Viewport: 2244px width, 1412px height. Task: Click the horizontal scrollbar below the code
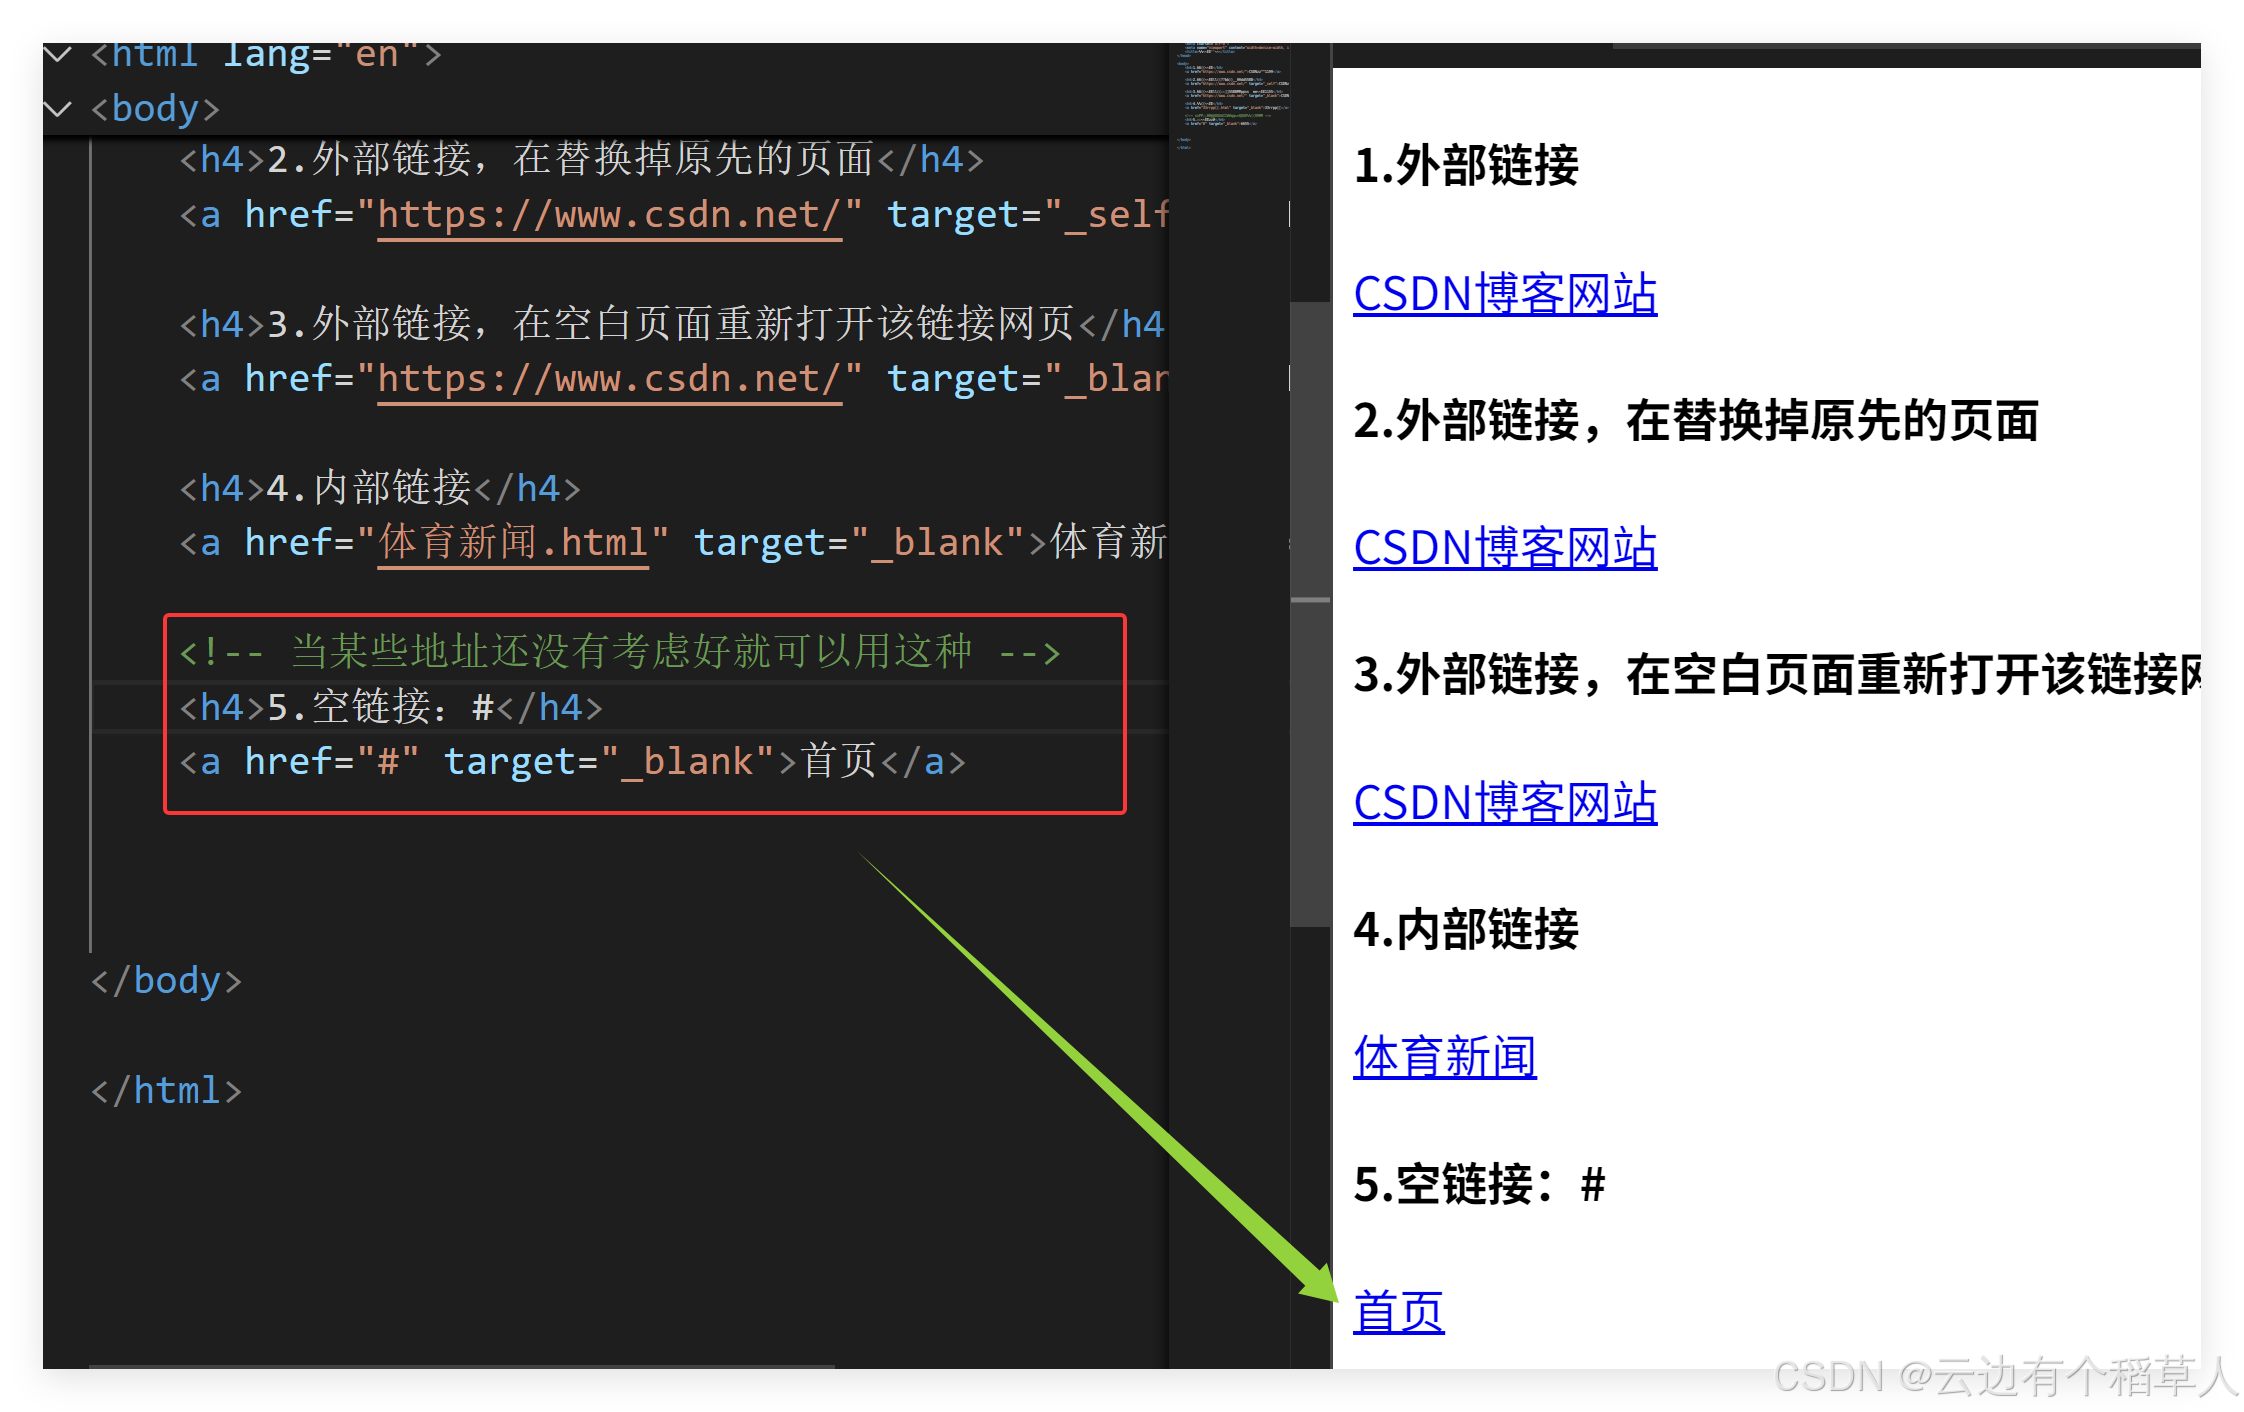click(x=460, y=1365)
